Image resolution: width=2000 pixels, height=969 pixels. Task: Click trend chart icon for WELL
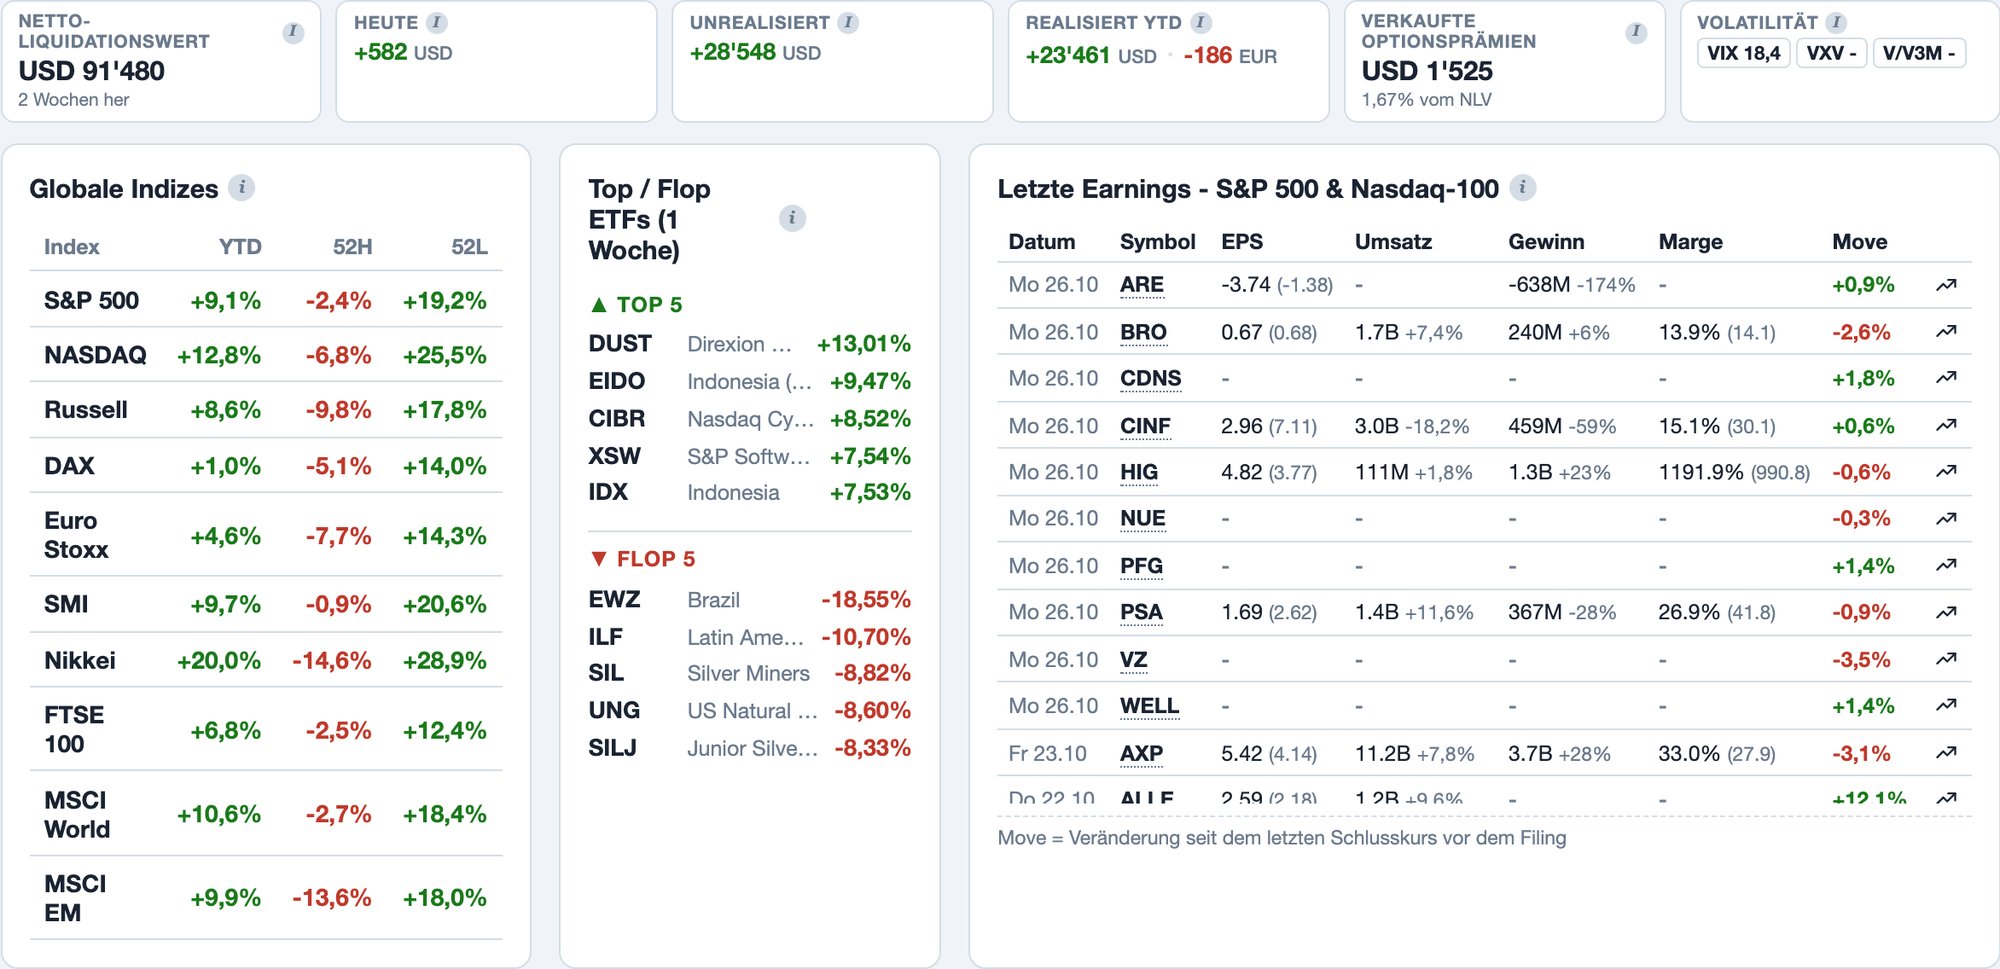pos(1946,705)
